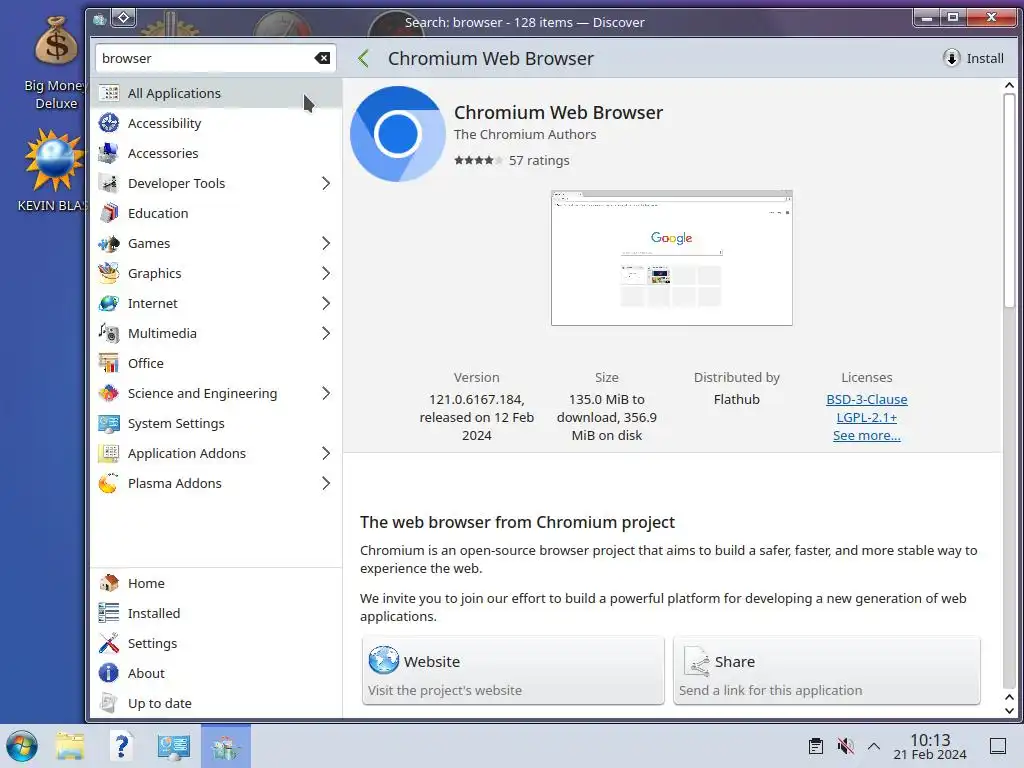Open the LGPL-2.1+ license link
Viewport: 1024px width, 768px height.
click(x=867, y=418)
